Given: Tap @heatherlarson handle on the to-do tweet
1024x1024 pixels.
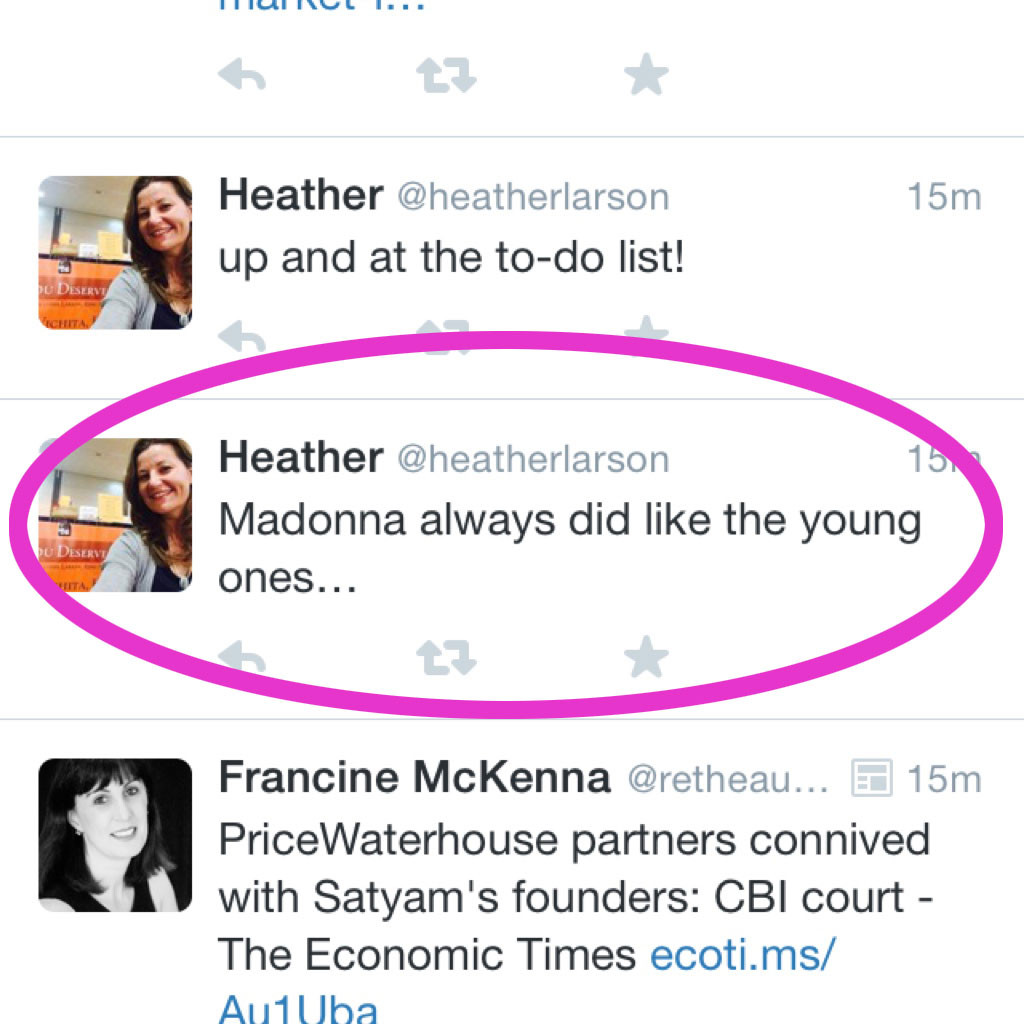Looking at the screenshot, I should [534, 197].
